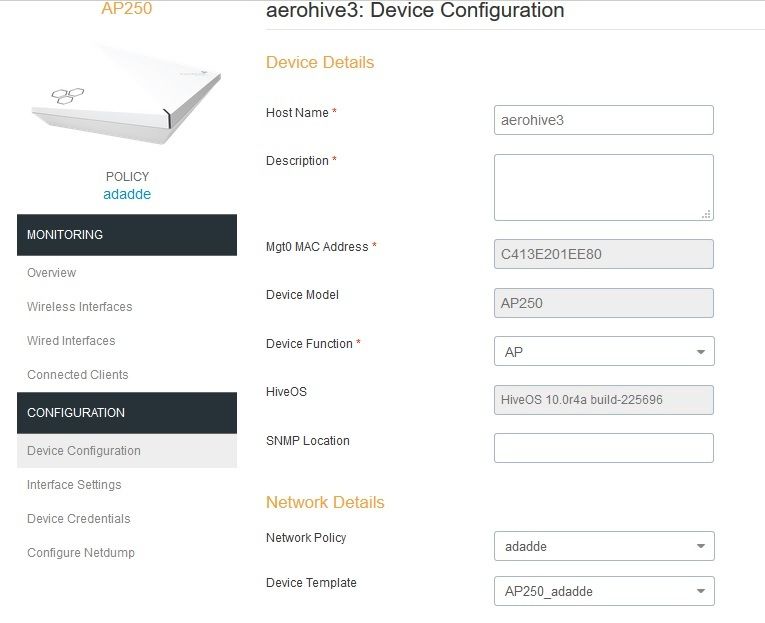Open Configure Netdump page
This screenshot has width=765, height=623.
(x=80, y=553)
